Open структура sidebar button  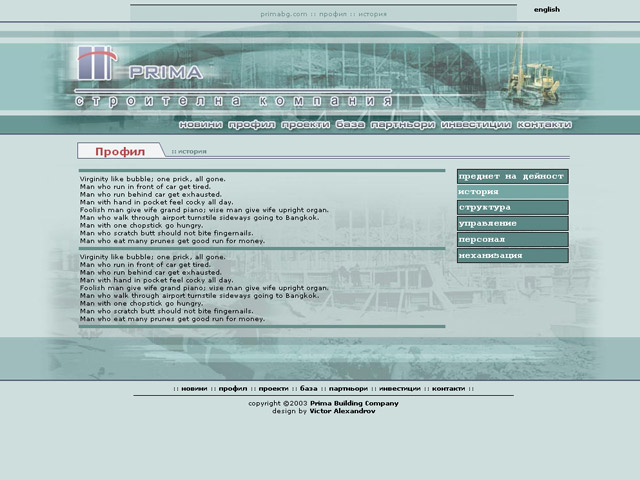[x=513, y=207]
